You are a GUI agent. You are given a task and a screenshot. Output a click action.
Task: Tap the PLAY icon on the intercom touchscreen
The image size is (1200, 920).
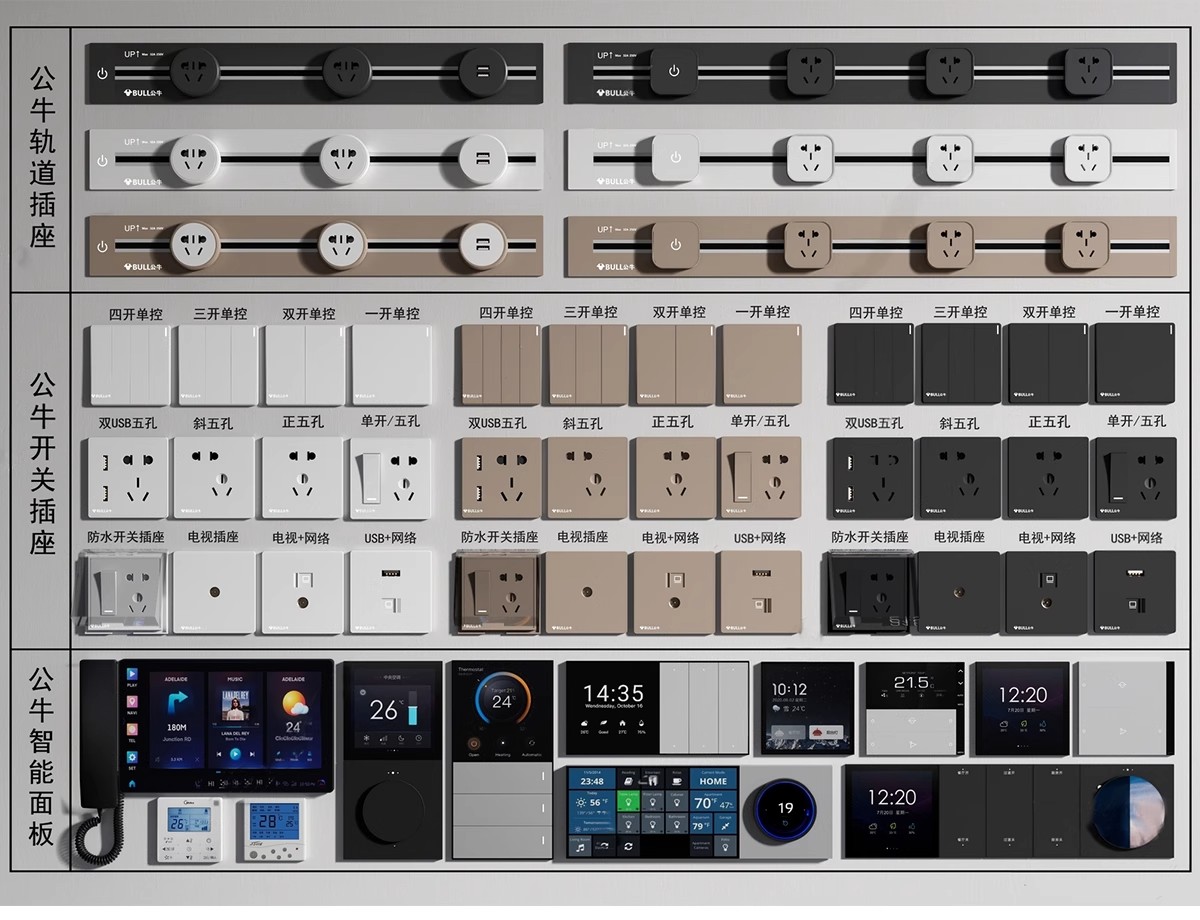coord(132,674)
